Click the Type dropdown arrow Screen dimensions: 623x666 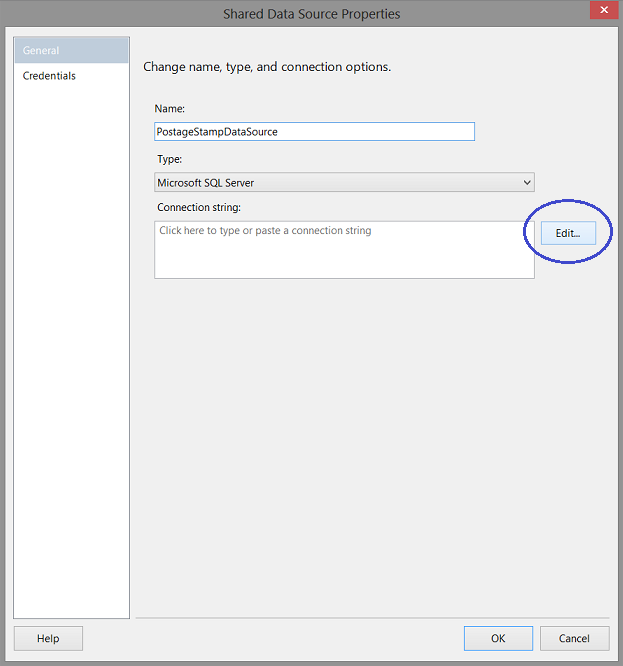click(x=527, y=183)
